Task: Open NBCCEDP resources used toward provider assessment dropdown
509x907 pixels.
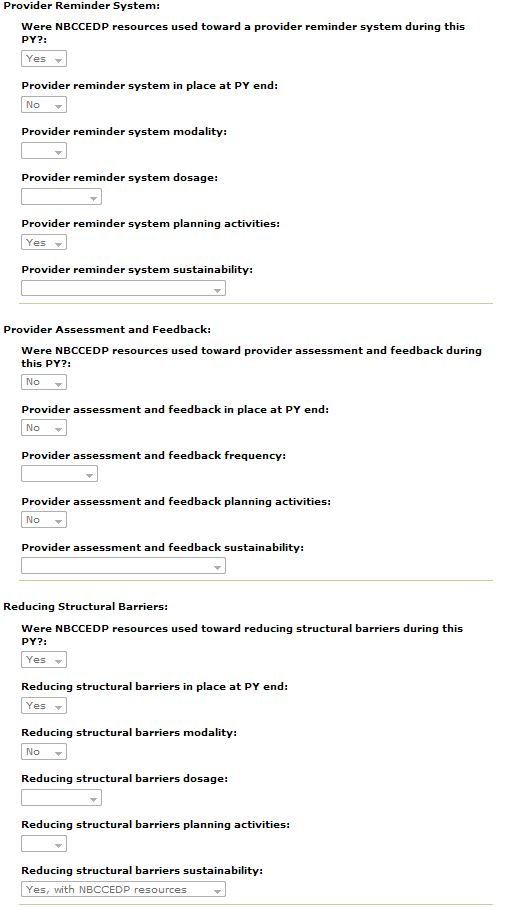Action: [44, 382]
